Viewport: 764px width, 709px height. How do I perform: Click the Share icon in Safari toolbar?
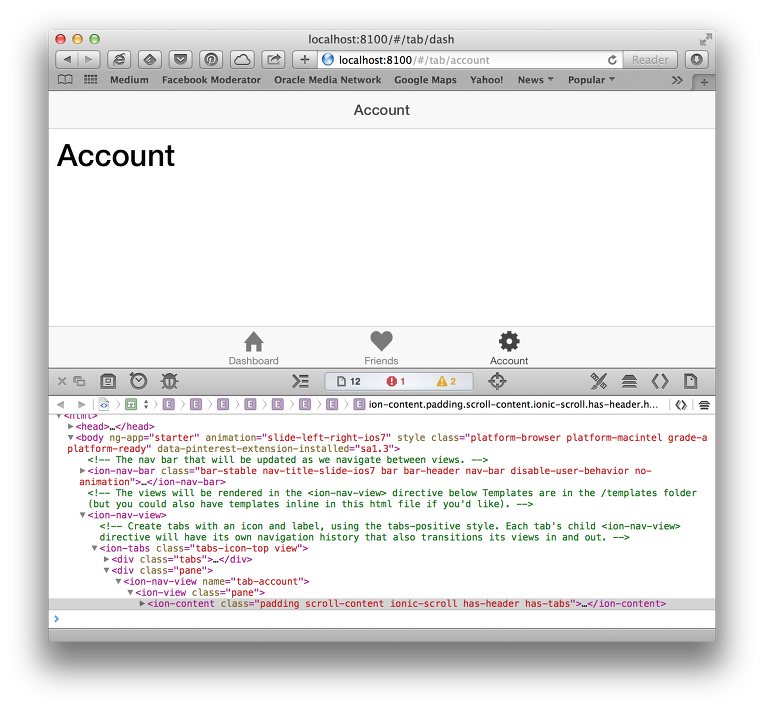(273, 60)
